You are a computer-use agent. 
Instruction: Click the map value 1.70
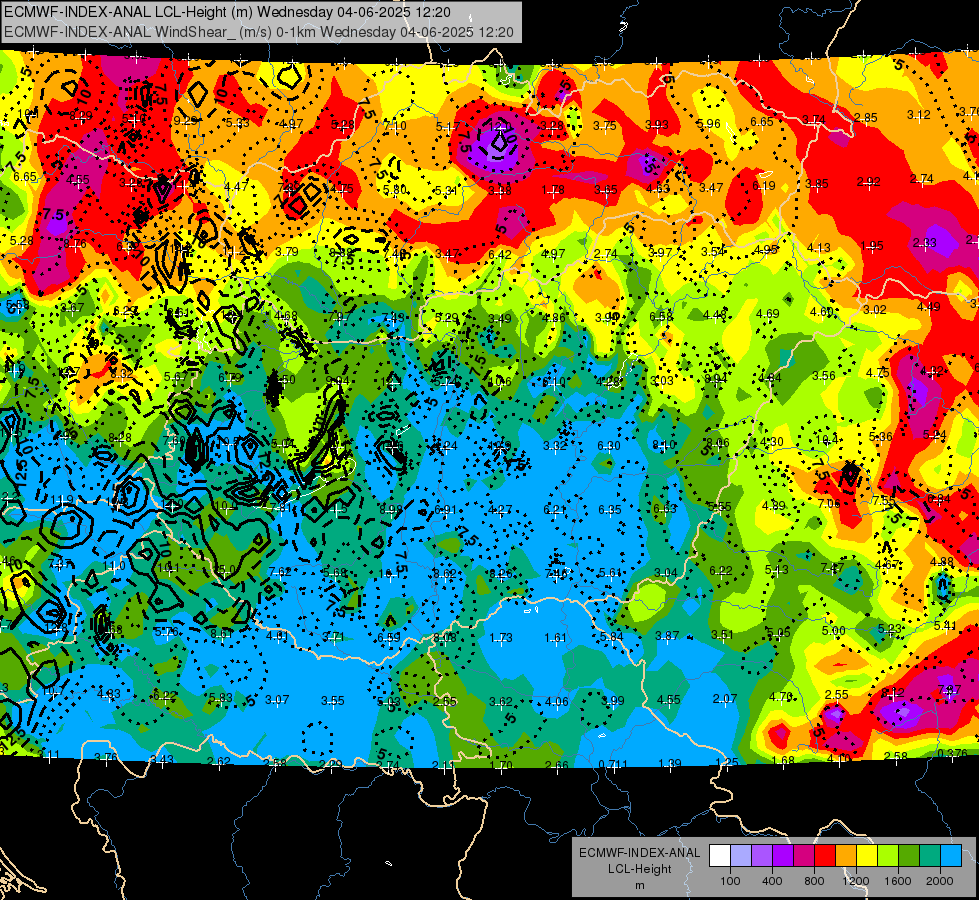click(x=501, y=765)
